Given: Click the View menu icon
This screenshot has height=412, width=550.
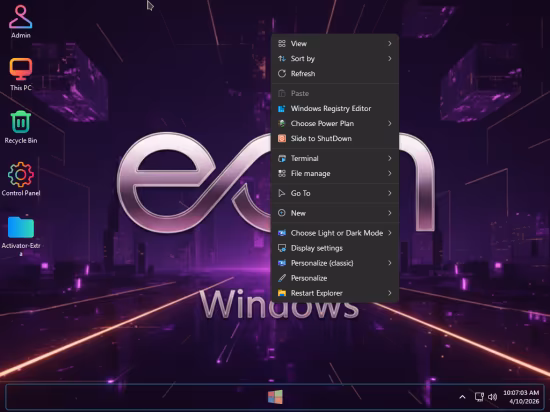Looking at the screenshot, I should point(282,43).
